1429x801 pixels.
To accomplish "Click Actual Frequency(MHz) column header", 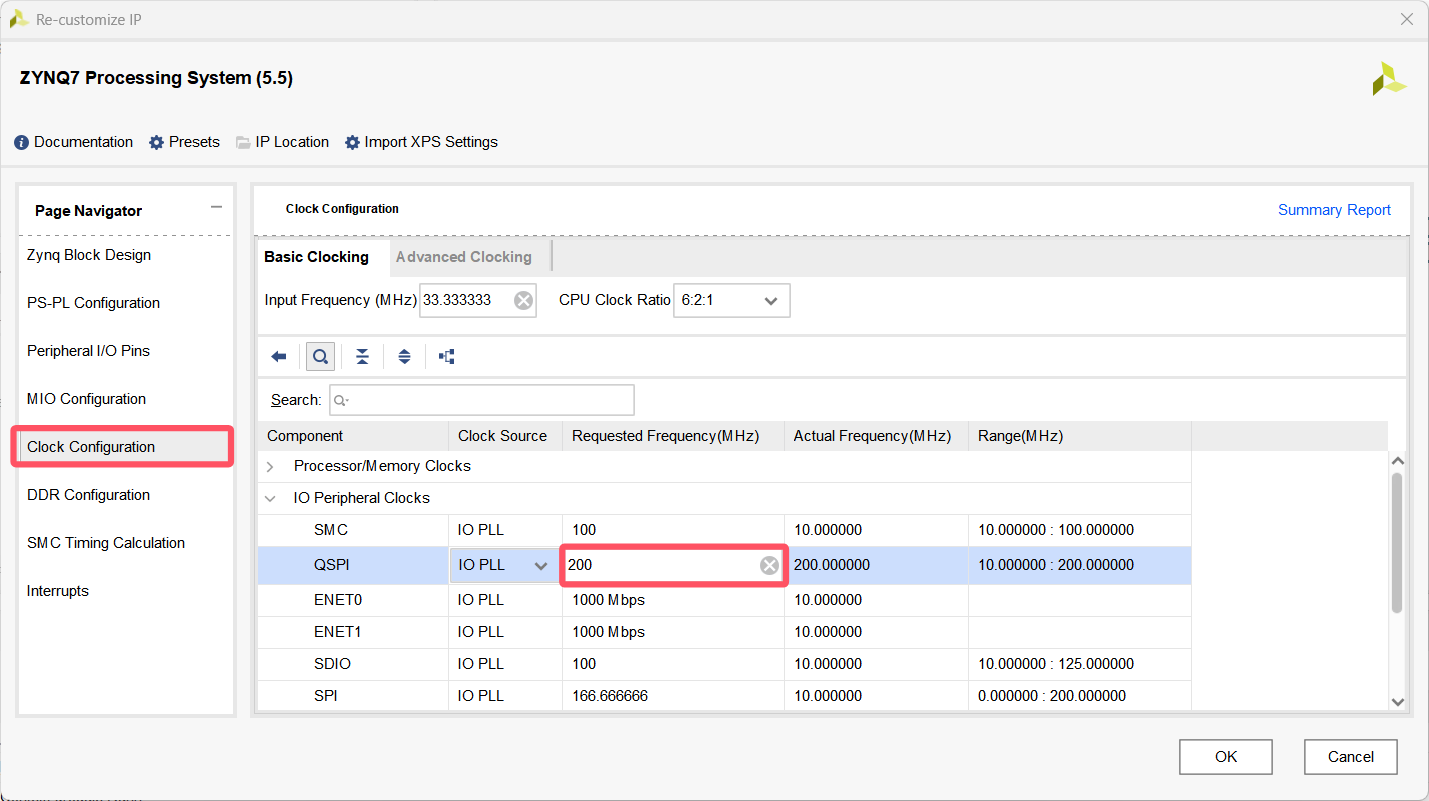I will (x=876, y=436).
